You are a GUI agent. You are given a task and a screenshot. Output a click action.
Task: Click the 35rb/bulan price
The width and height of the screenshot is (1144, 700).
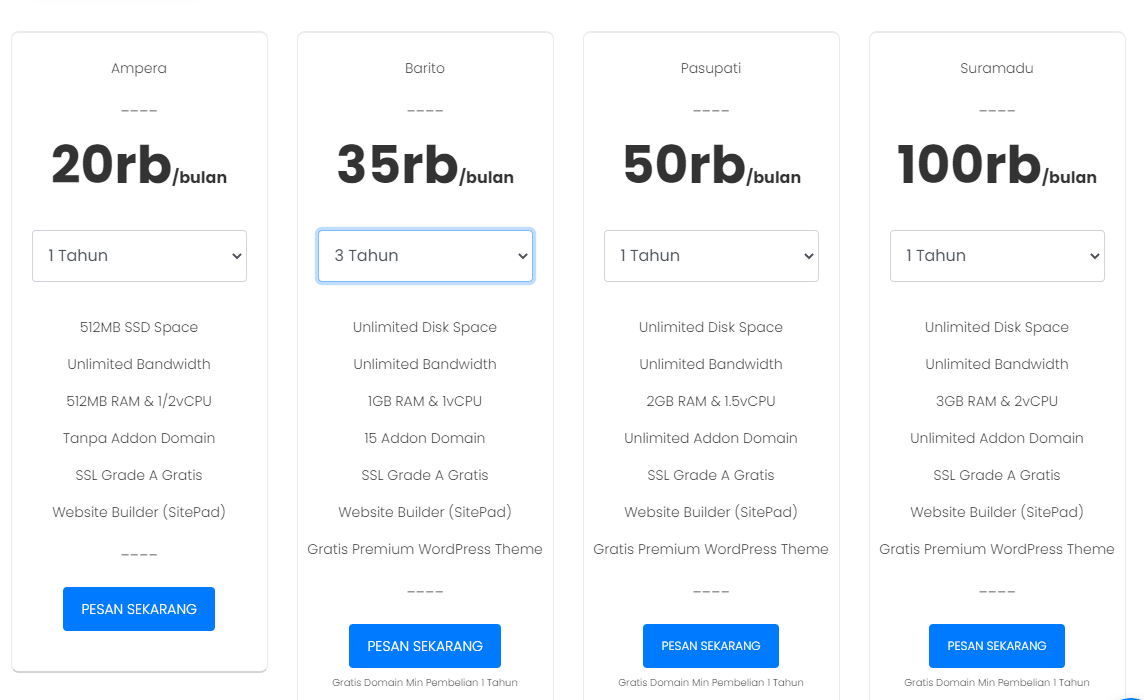click(x=425, y=166)
